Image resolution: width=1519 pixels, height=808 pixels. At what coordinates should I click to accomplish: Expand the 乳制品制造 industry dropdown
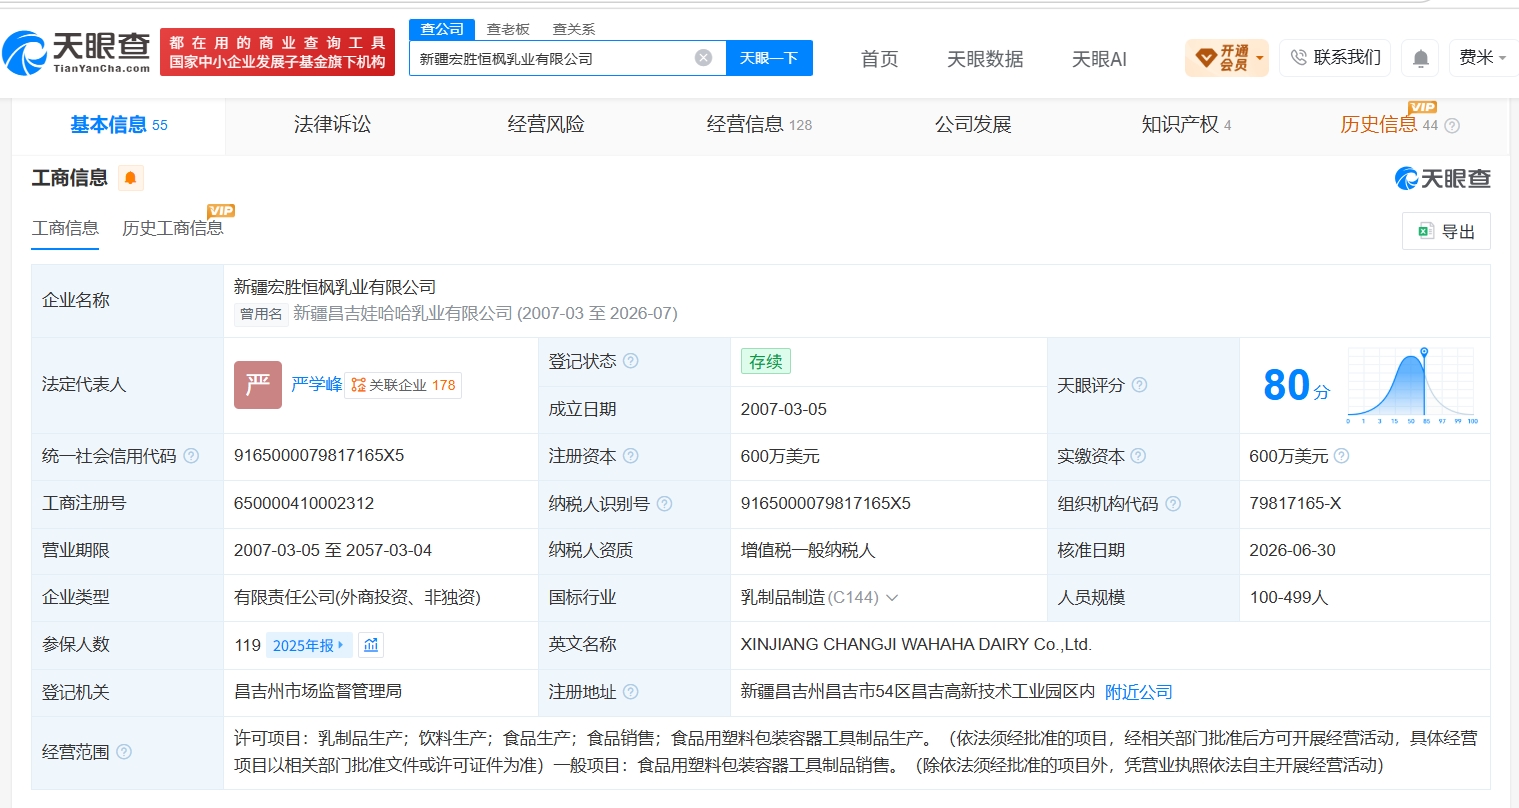892,598
